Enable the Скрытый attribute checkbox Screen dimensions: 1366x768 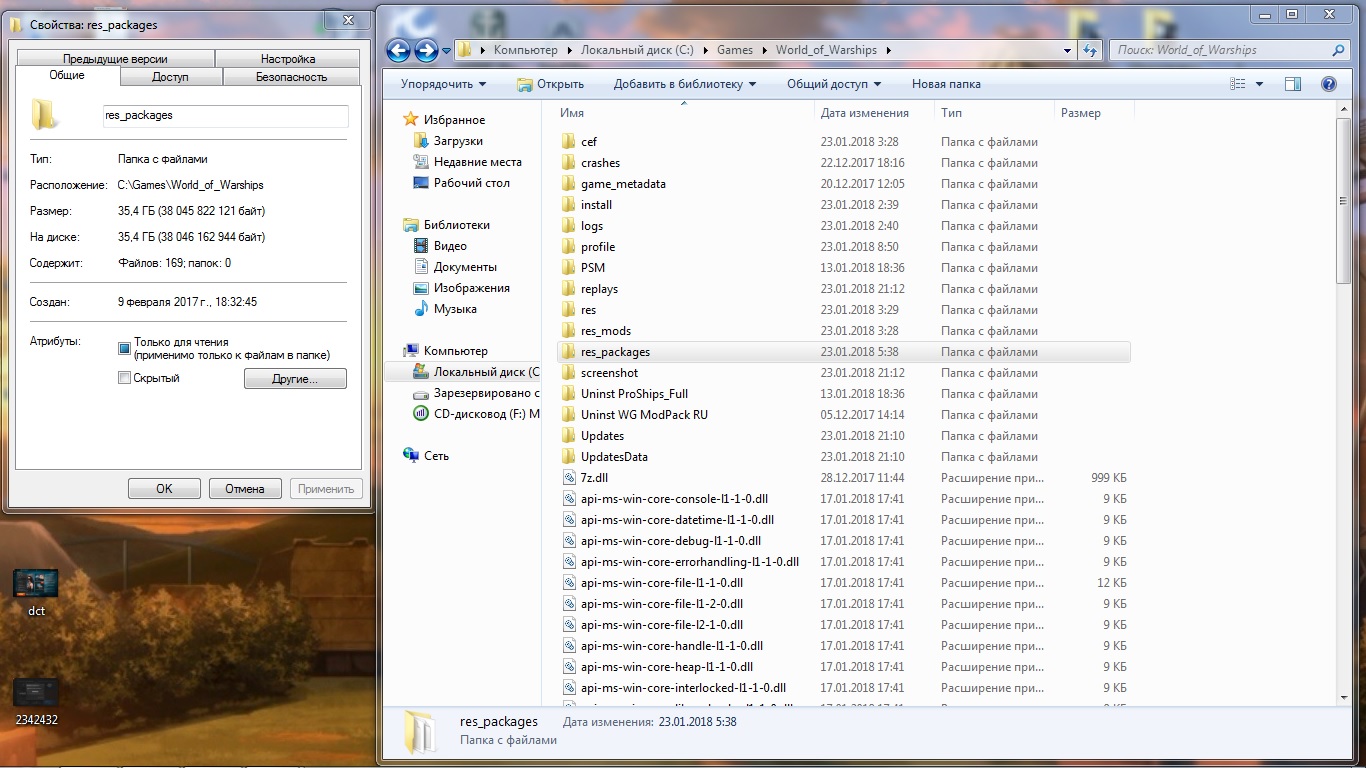[x=124, y=378]
